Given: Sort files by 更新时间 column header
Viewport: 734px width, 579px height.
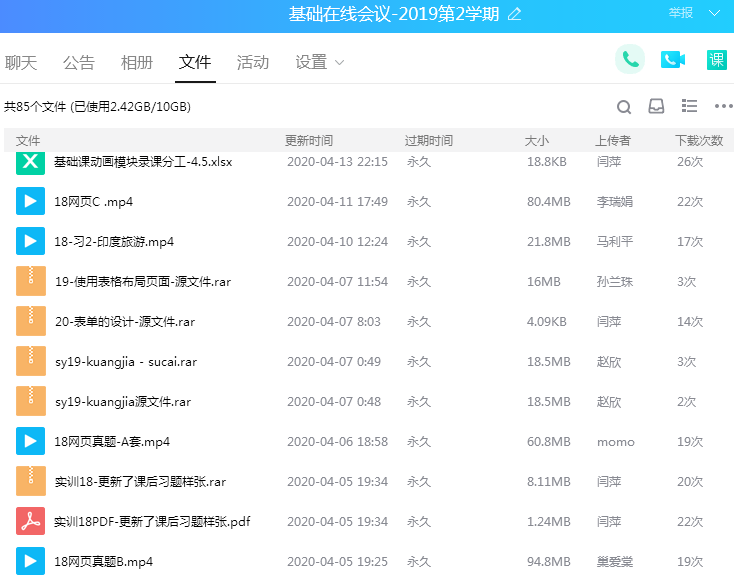Looking at the screenshot, I should click(x=309, y=141).
